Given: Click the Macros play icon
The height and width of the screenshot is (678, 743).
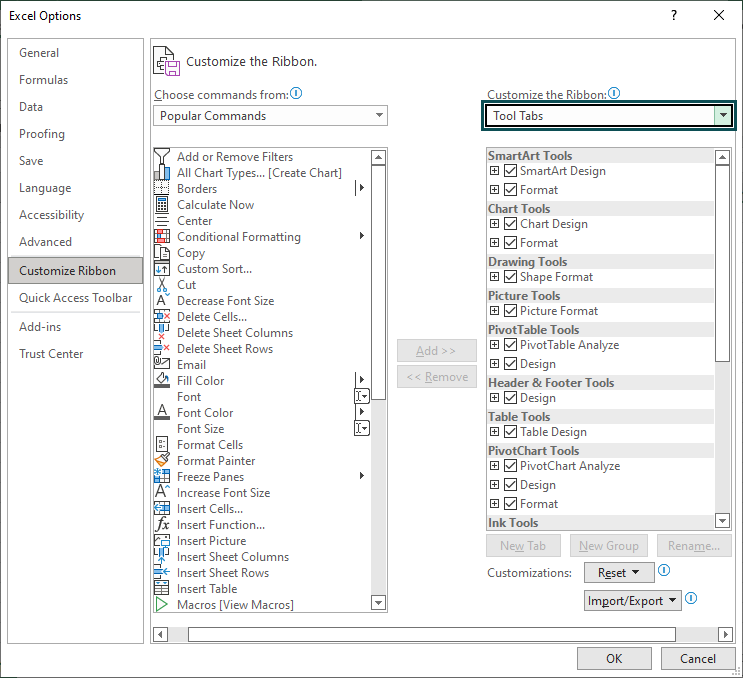Looking at the screenshot, I should (162, 605).
